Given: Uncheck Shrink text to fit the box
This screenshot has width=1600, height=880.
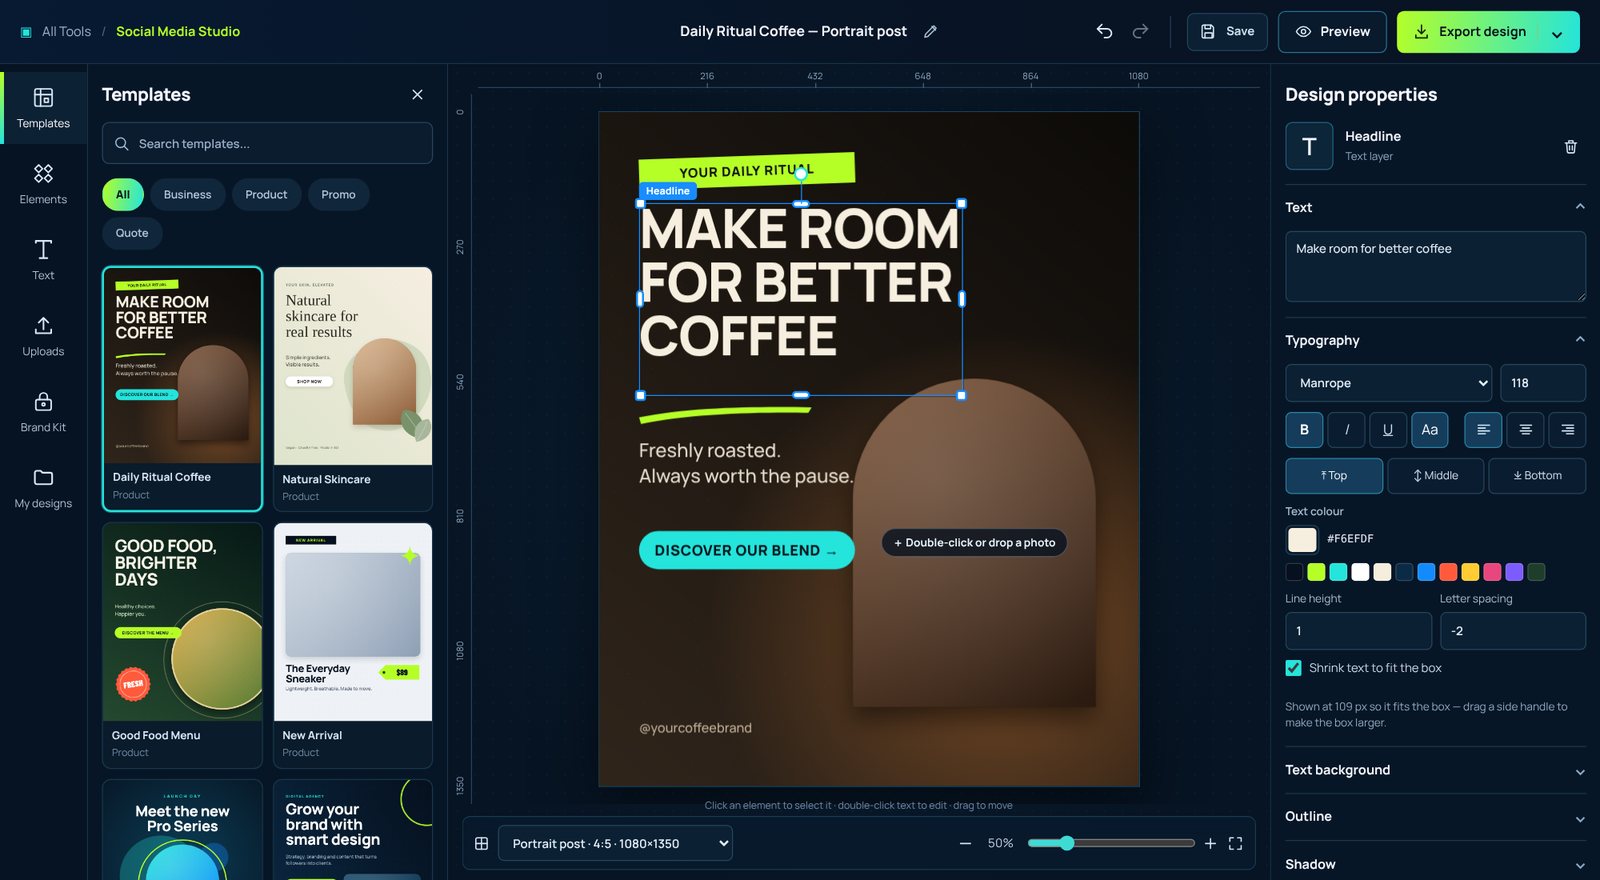Looking at the screenshot, I should [x=1293, y=668].
